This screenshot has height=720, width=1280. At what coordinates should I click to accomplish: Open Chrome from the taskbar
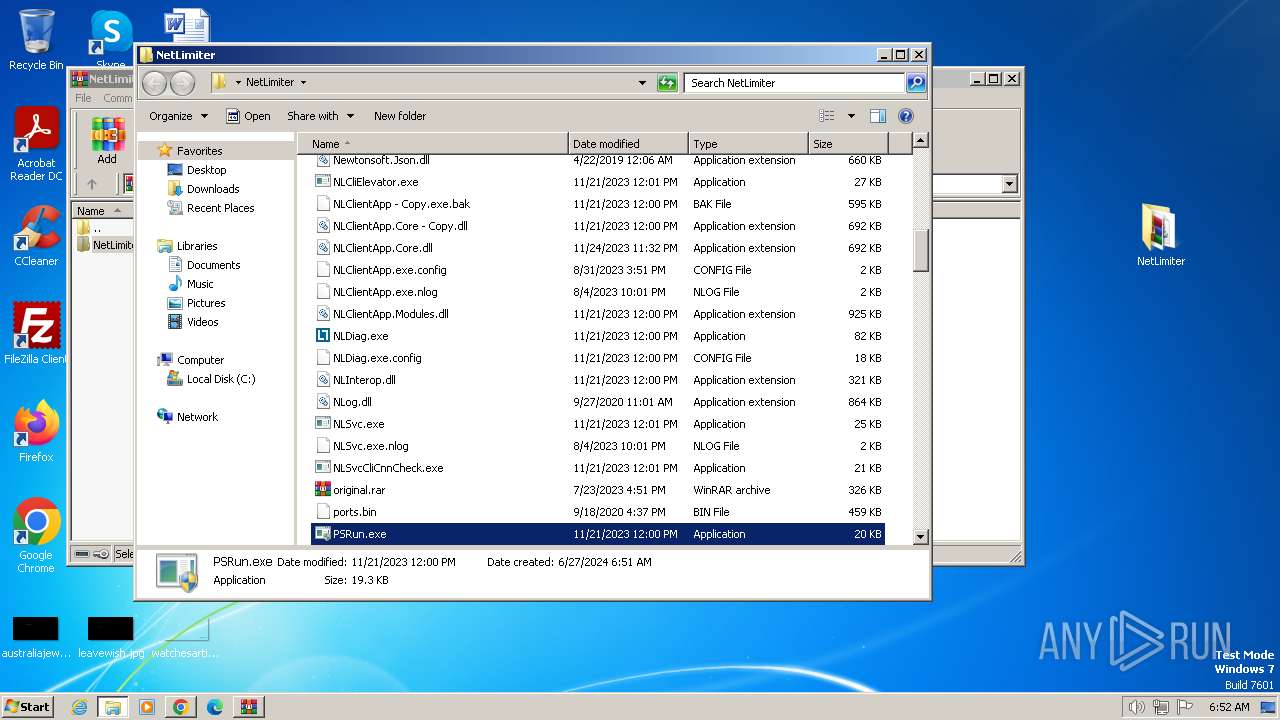pos(180,707)
